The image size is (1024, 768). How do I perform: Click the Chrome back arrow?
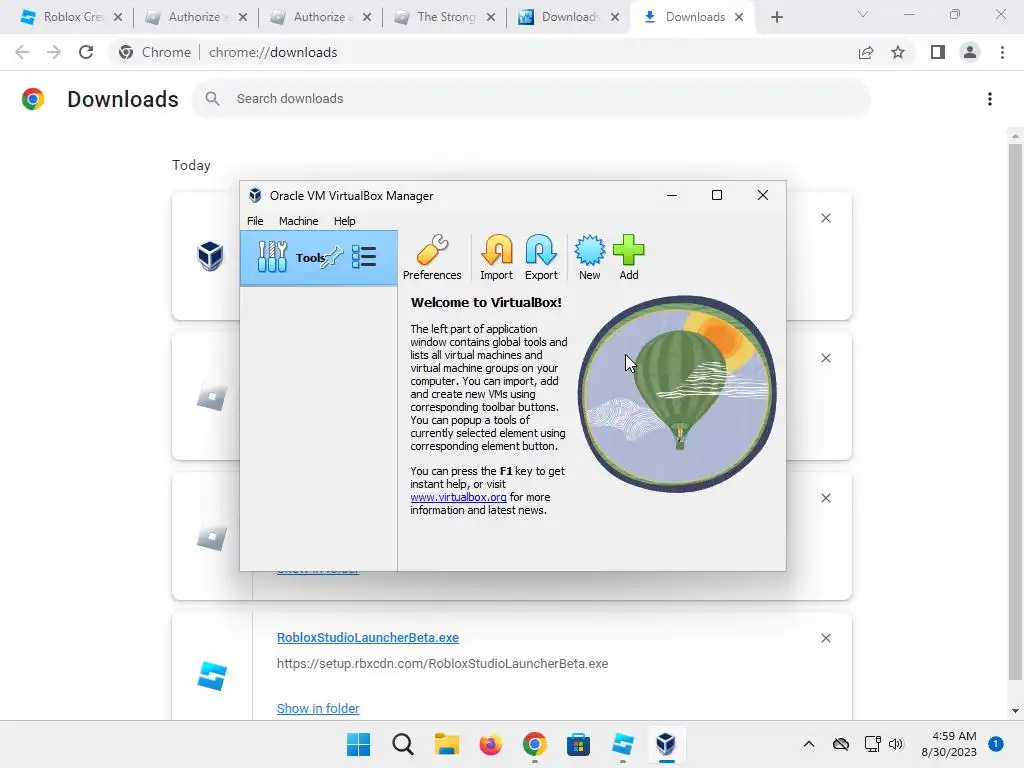(x=22, y=52)
